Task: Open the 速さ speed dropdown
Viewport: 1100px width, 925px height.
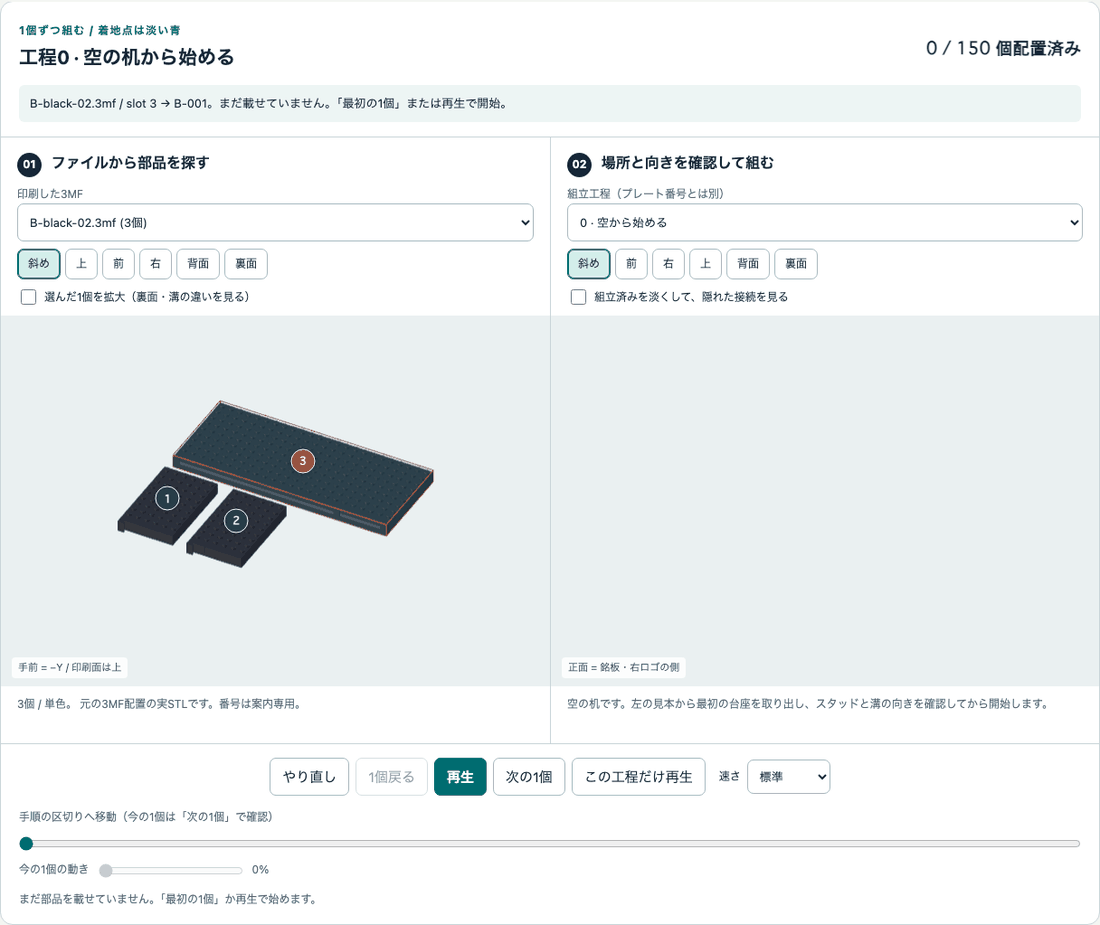Action: pos(789,776)
